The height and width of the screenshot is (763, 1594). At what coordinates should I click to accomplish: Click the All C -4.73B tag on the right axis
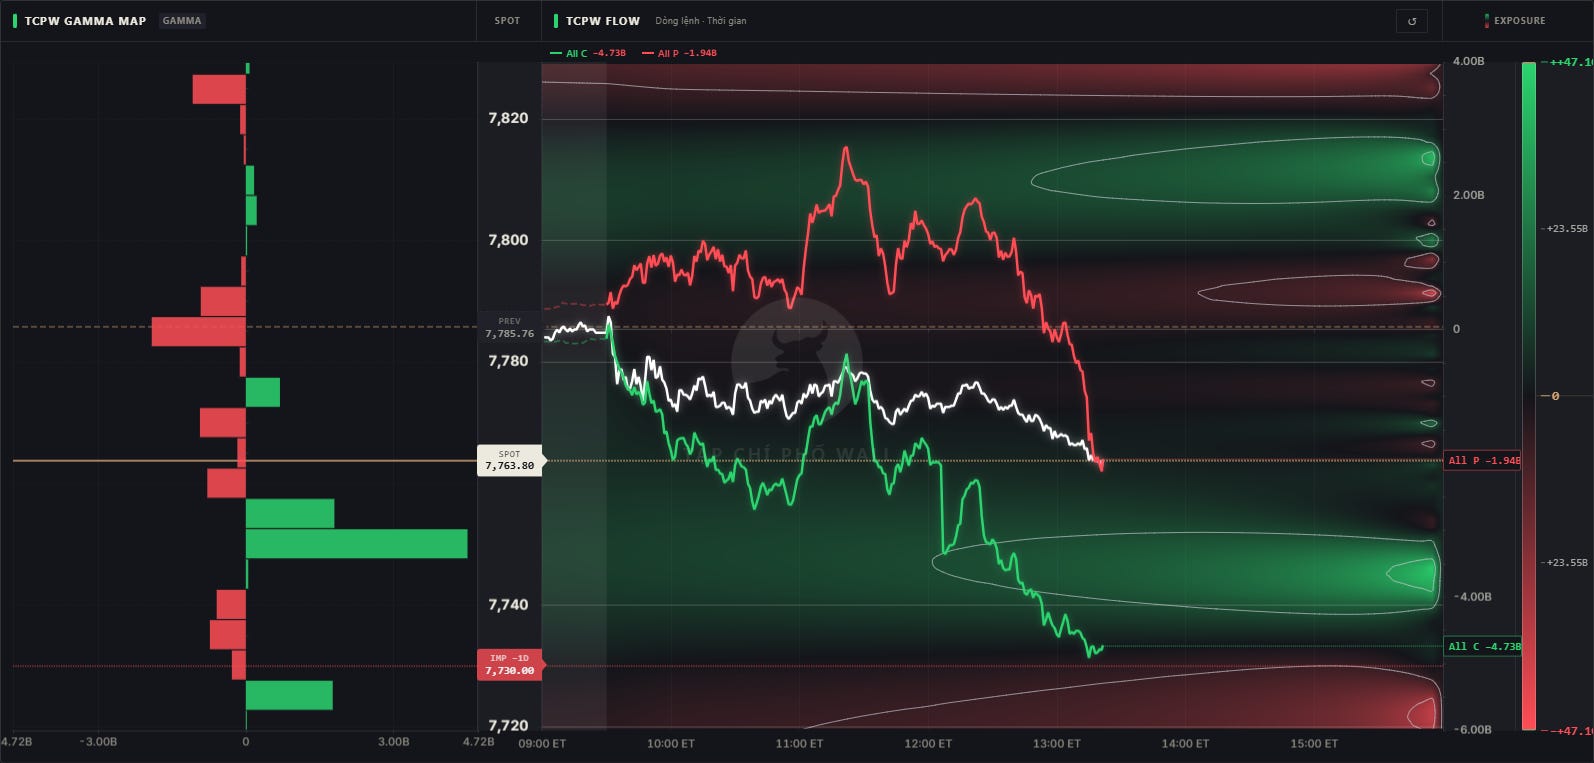pyautogui.click(x=1483, y=646)
